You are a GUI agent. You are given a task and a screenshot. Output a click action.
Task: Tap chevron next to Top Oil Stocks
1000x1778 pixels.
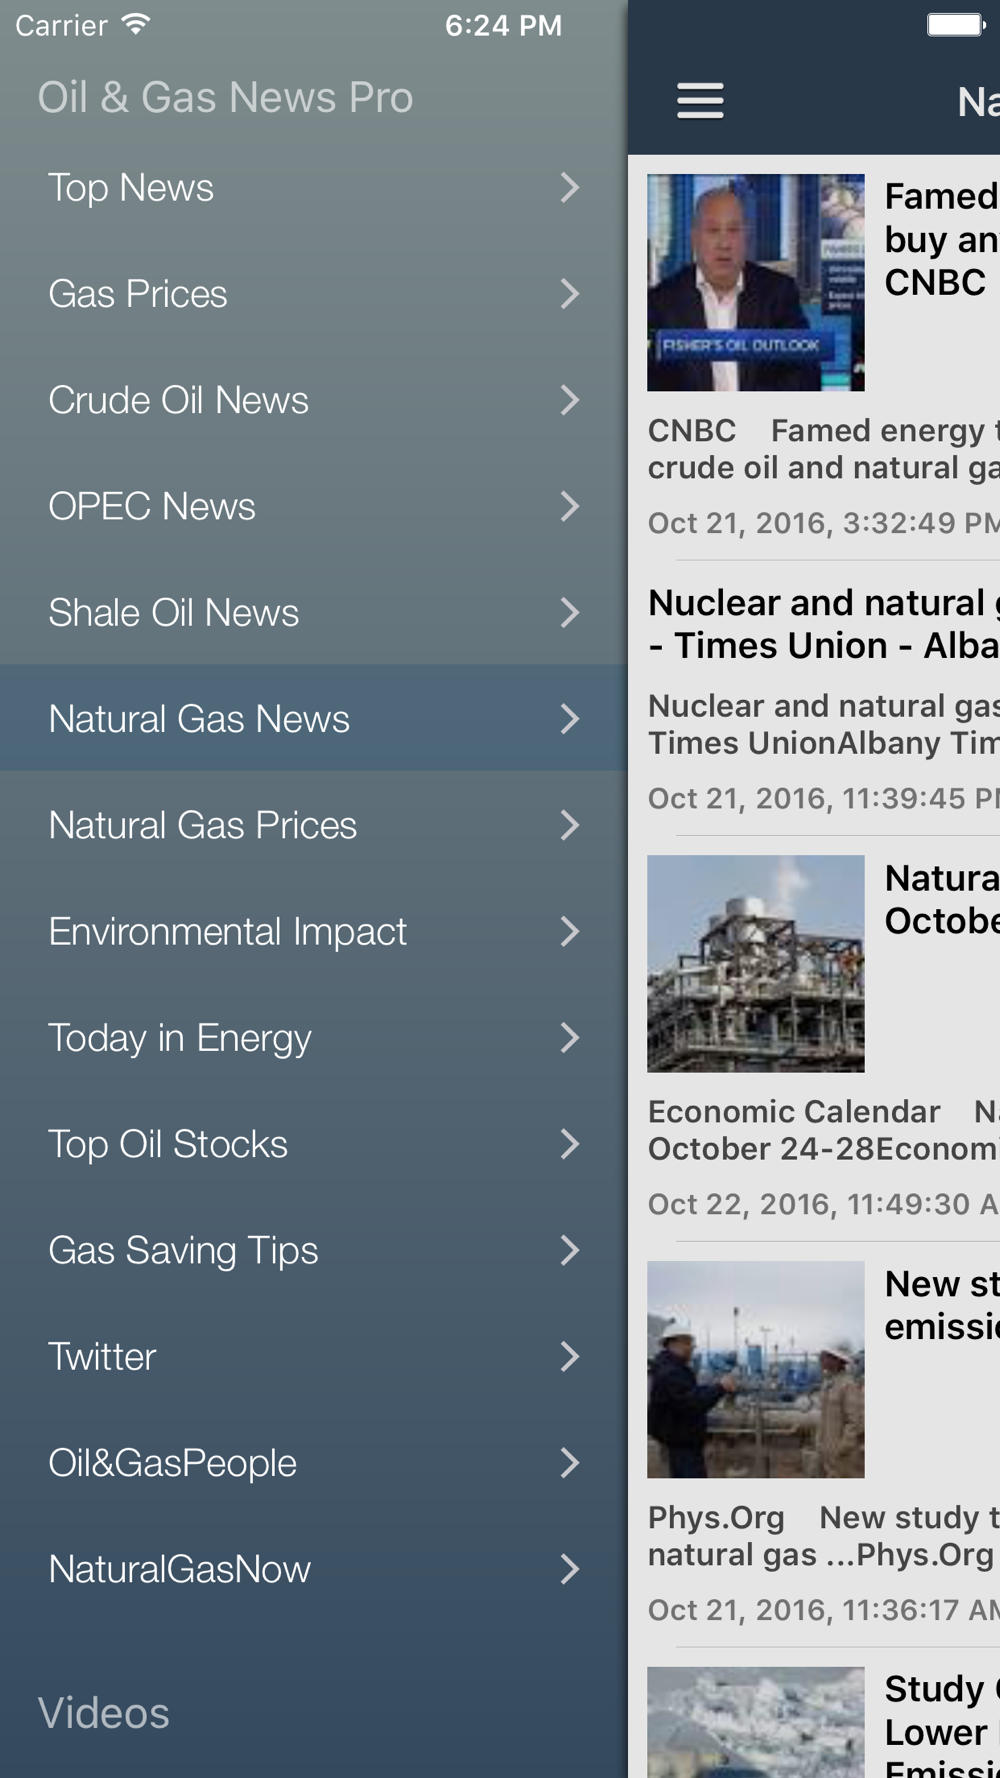tap(570, 1144)
